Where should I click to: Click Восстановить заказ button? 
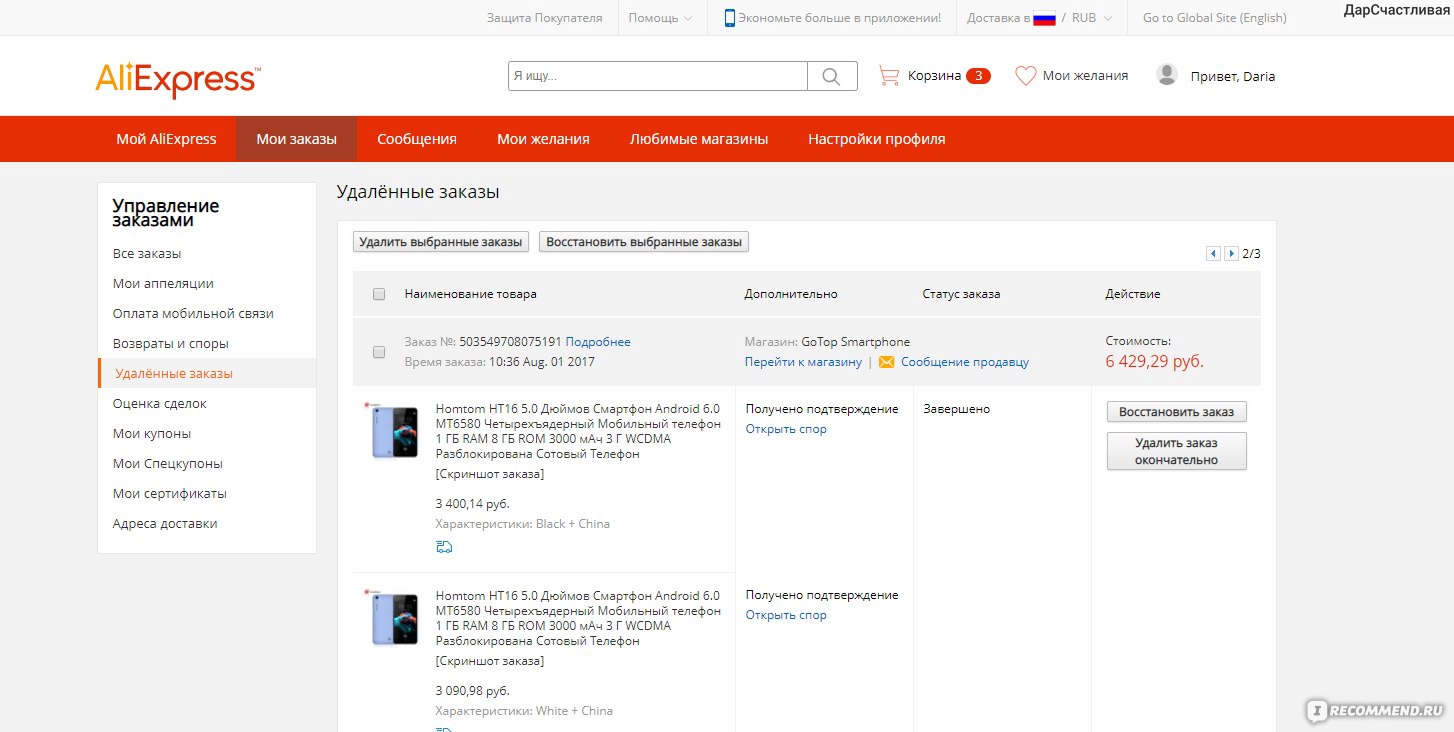1177,412
